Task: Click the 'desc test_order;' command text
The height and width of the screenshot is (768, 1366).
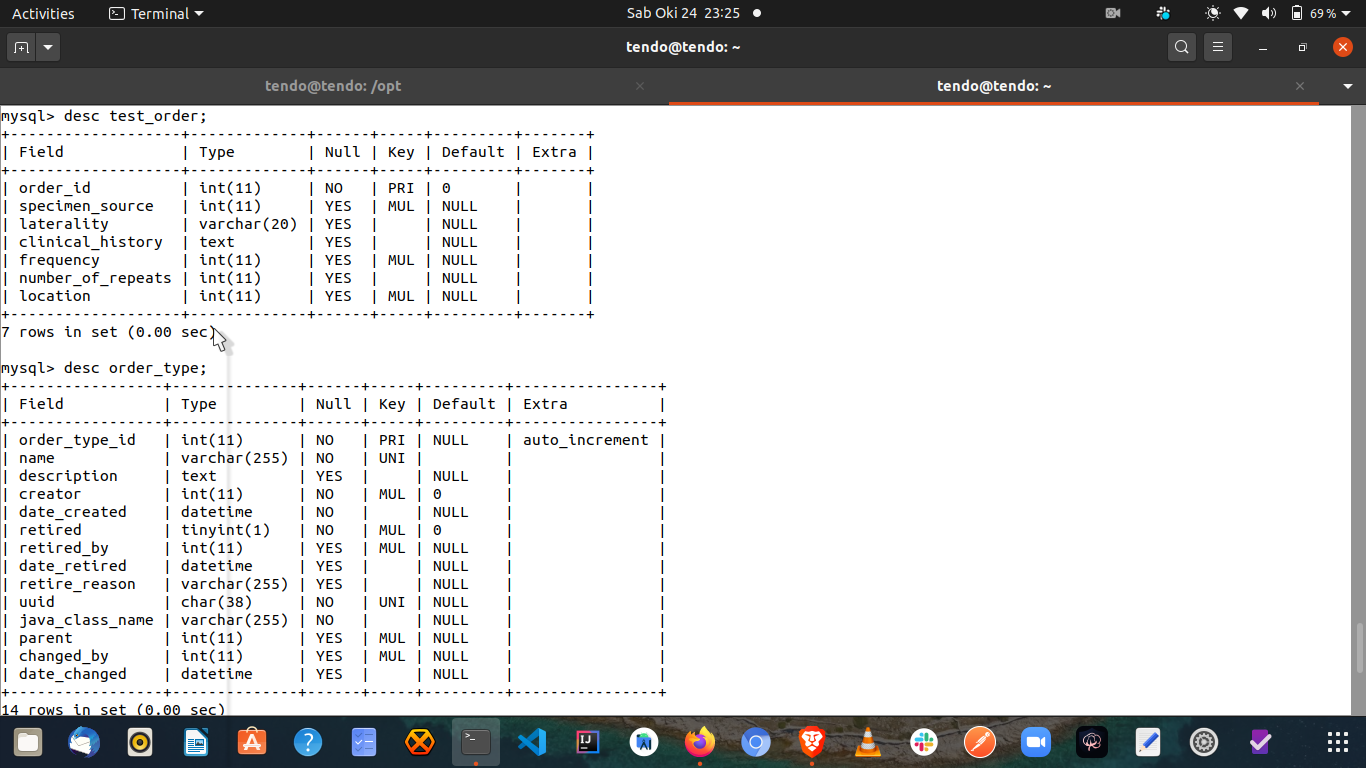Action: click(135, 116)
